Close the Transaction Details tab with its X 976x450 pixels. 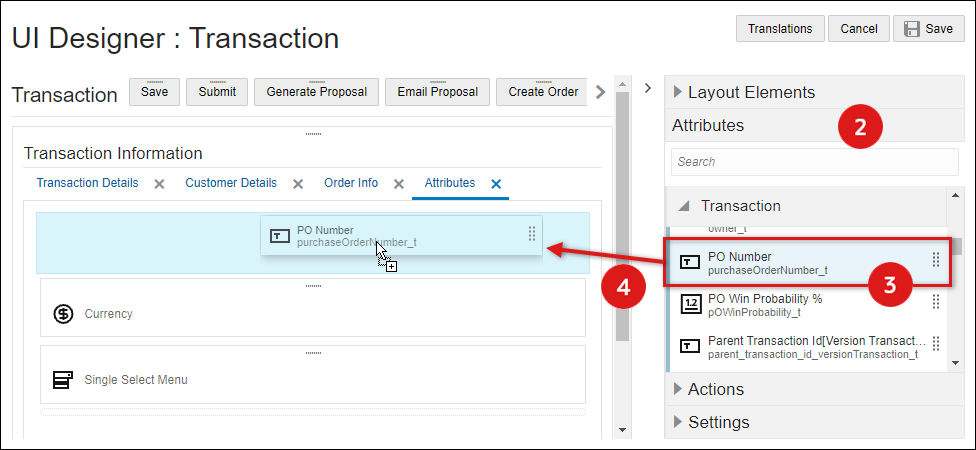coord(159,184)
